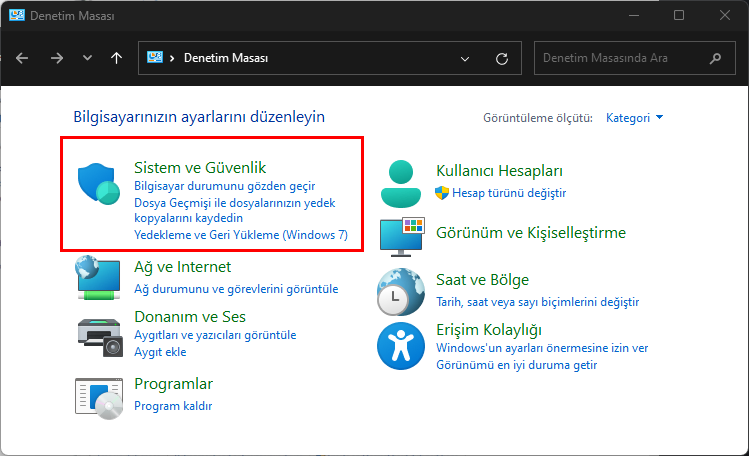The height and width of the screenshot is (456, 749).
Task: Maximize the Denetim Masası window
Action: click(679, 15)
